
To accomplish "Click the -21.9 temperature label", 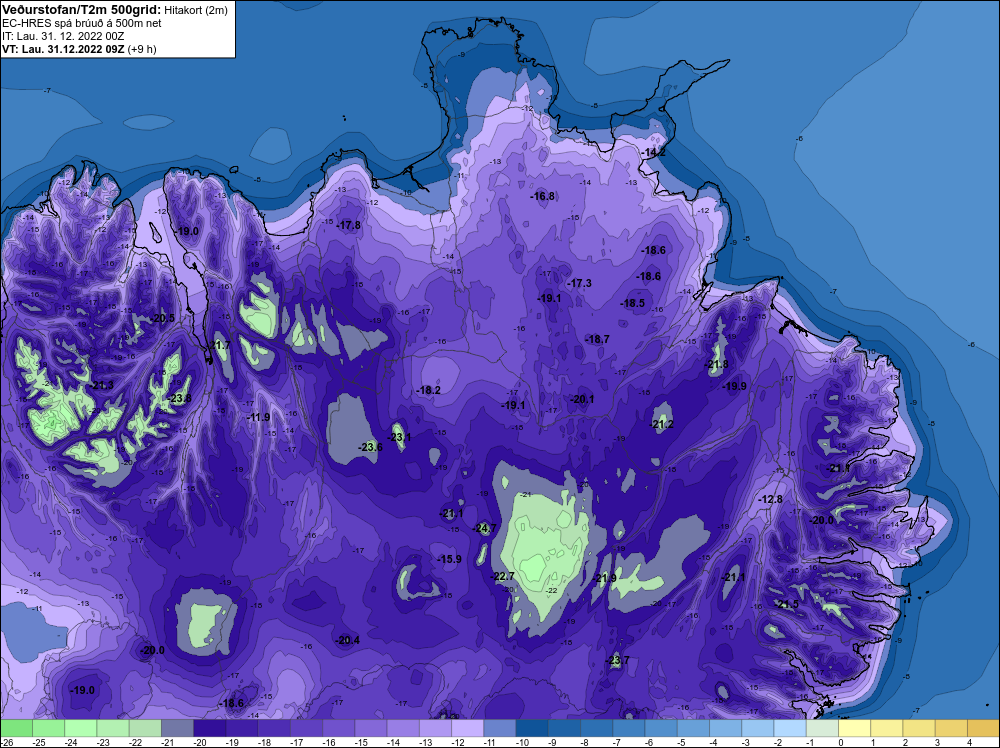I will coord(605,578).
